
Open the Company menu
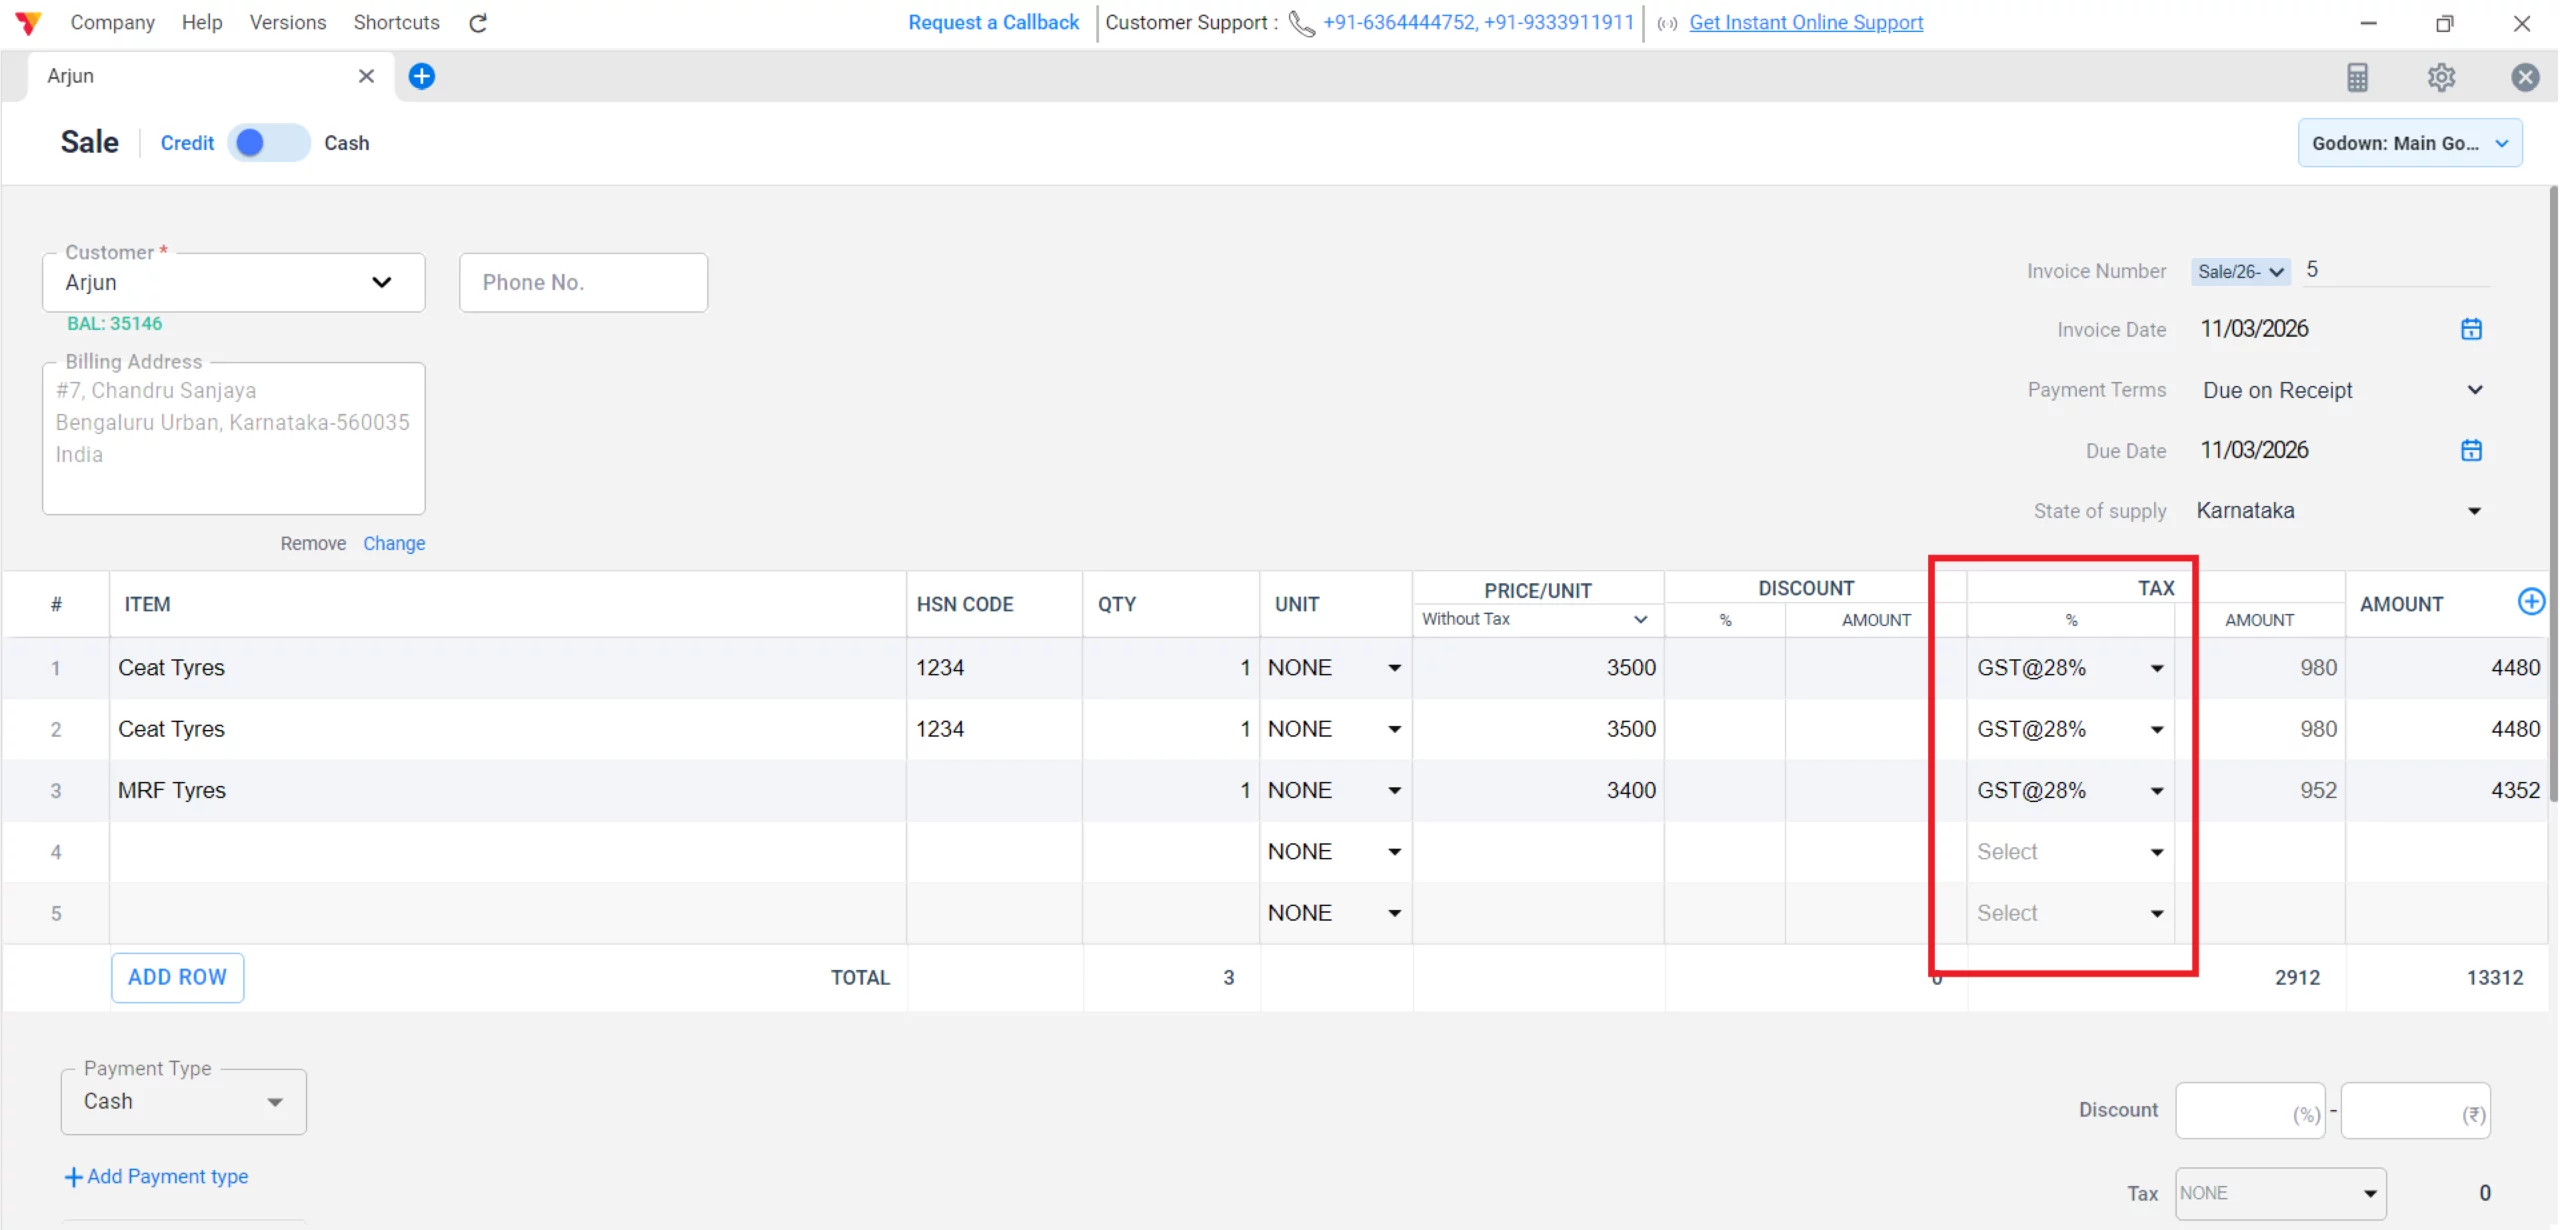tap(112, 22)
